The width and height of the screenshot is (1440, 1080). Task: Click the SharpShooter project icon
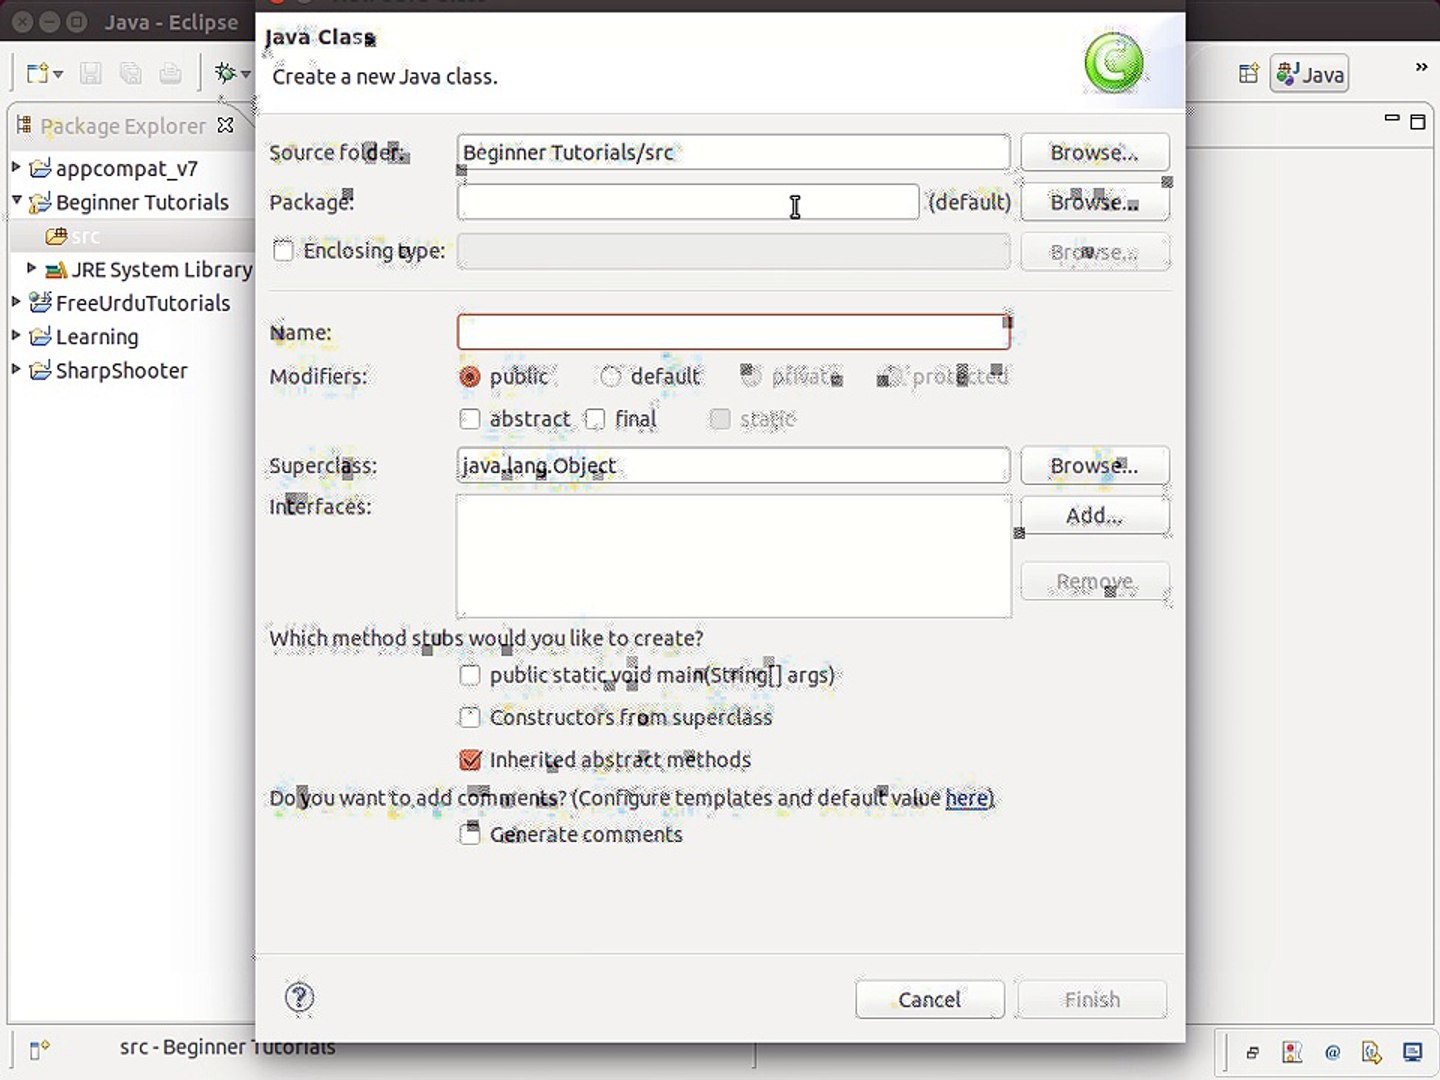[x=40, y=370]
